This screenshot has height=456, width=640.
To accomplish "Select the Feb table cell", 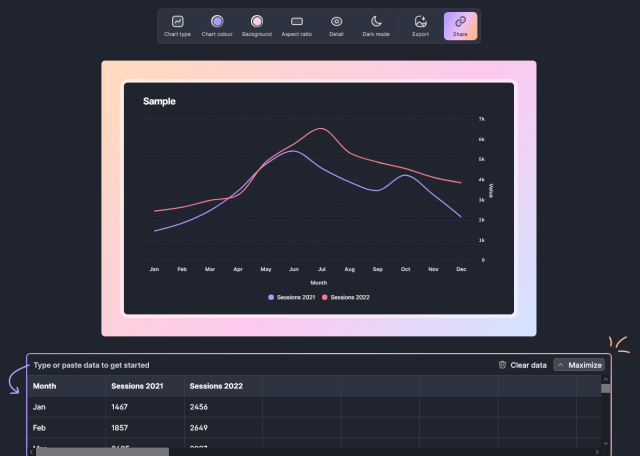I will point(67,428).
